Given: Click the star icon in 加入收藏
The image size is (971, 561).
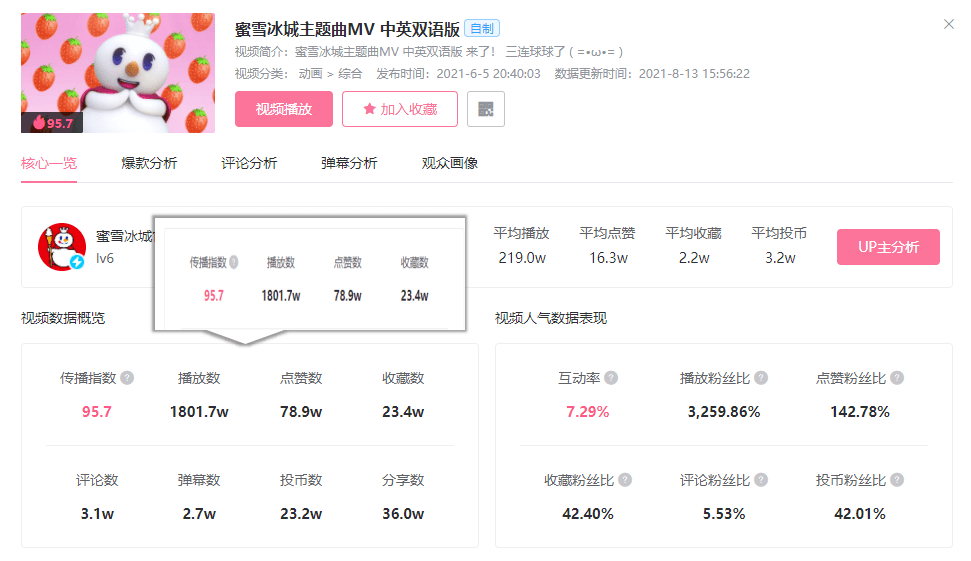Looking at the screenshot, I should (x=370, y=109).
